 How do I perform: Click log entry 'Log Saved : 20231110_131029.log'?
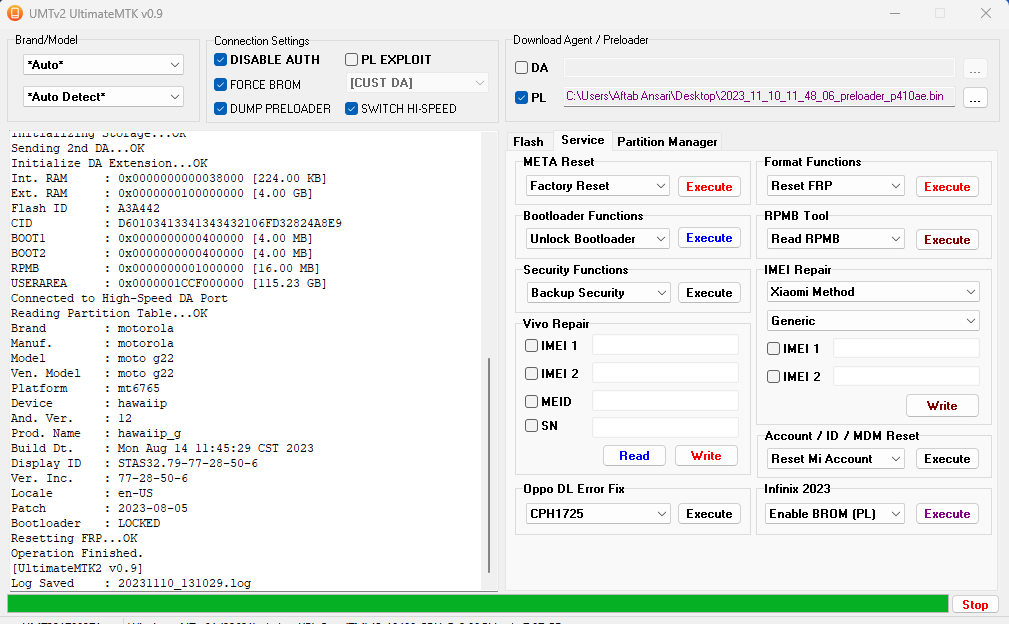click(x=131, y=583)
